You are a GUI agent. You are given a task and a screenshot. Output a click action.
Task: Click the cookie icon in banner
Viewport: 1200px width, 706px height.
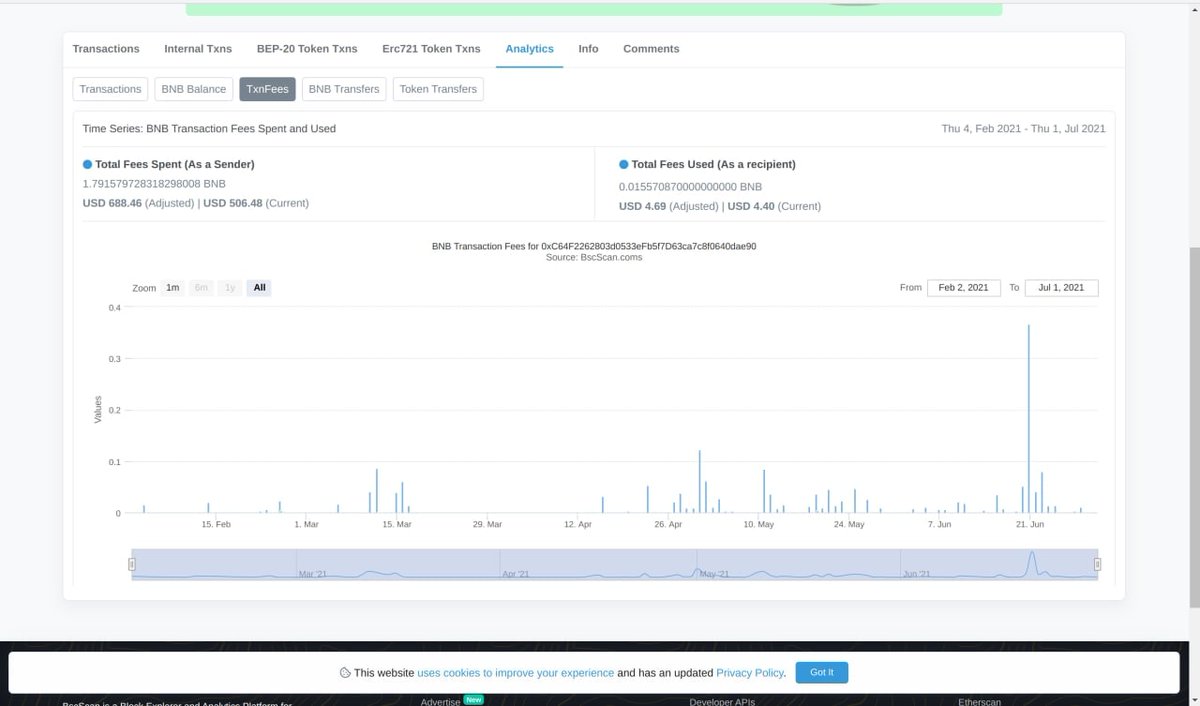pos(344,673)
